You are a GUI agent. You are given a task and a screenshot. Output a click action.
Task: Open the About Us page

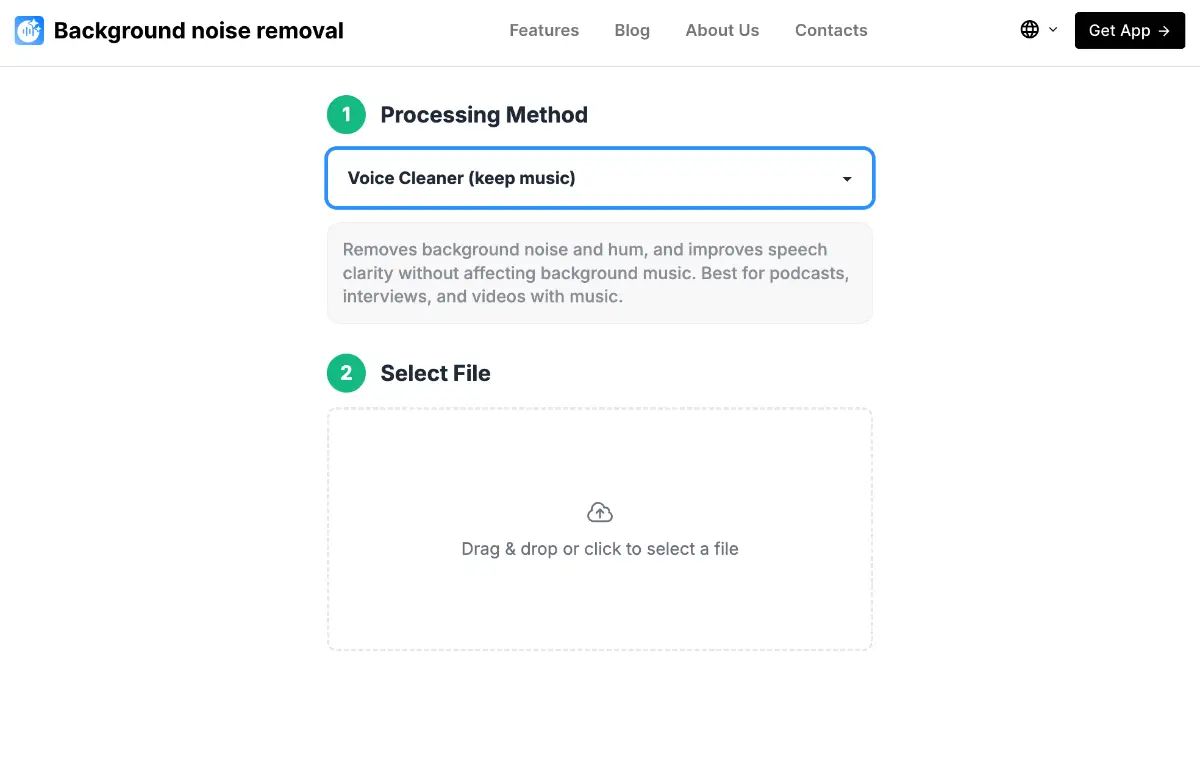pos(722,30)
